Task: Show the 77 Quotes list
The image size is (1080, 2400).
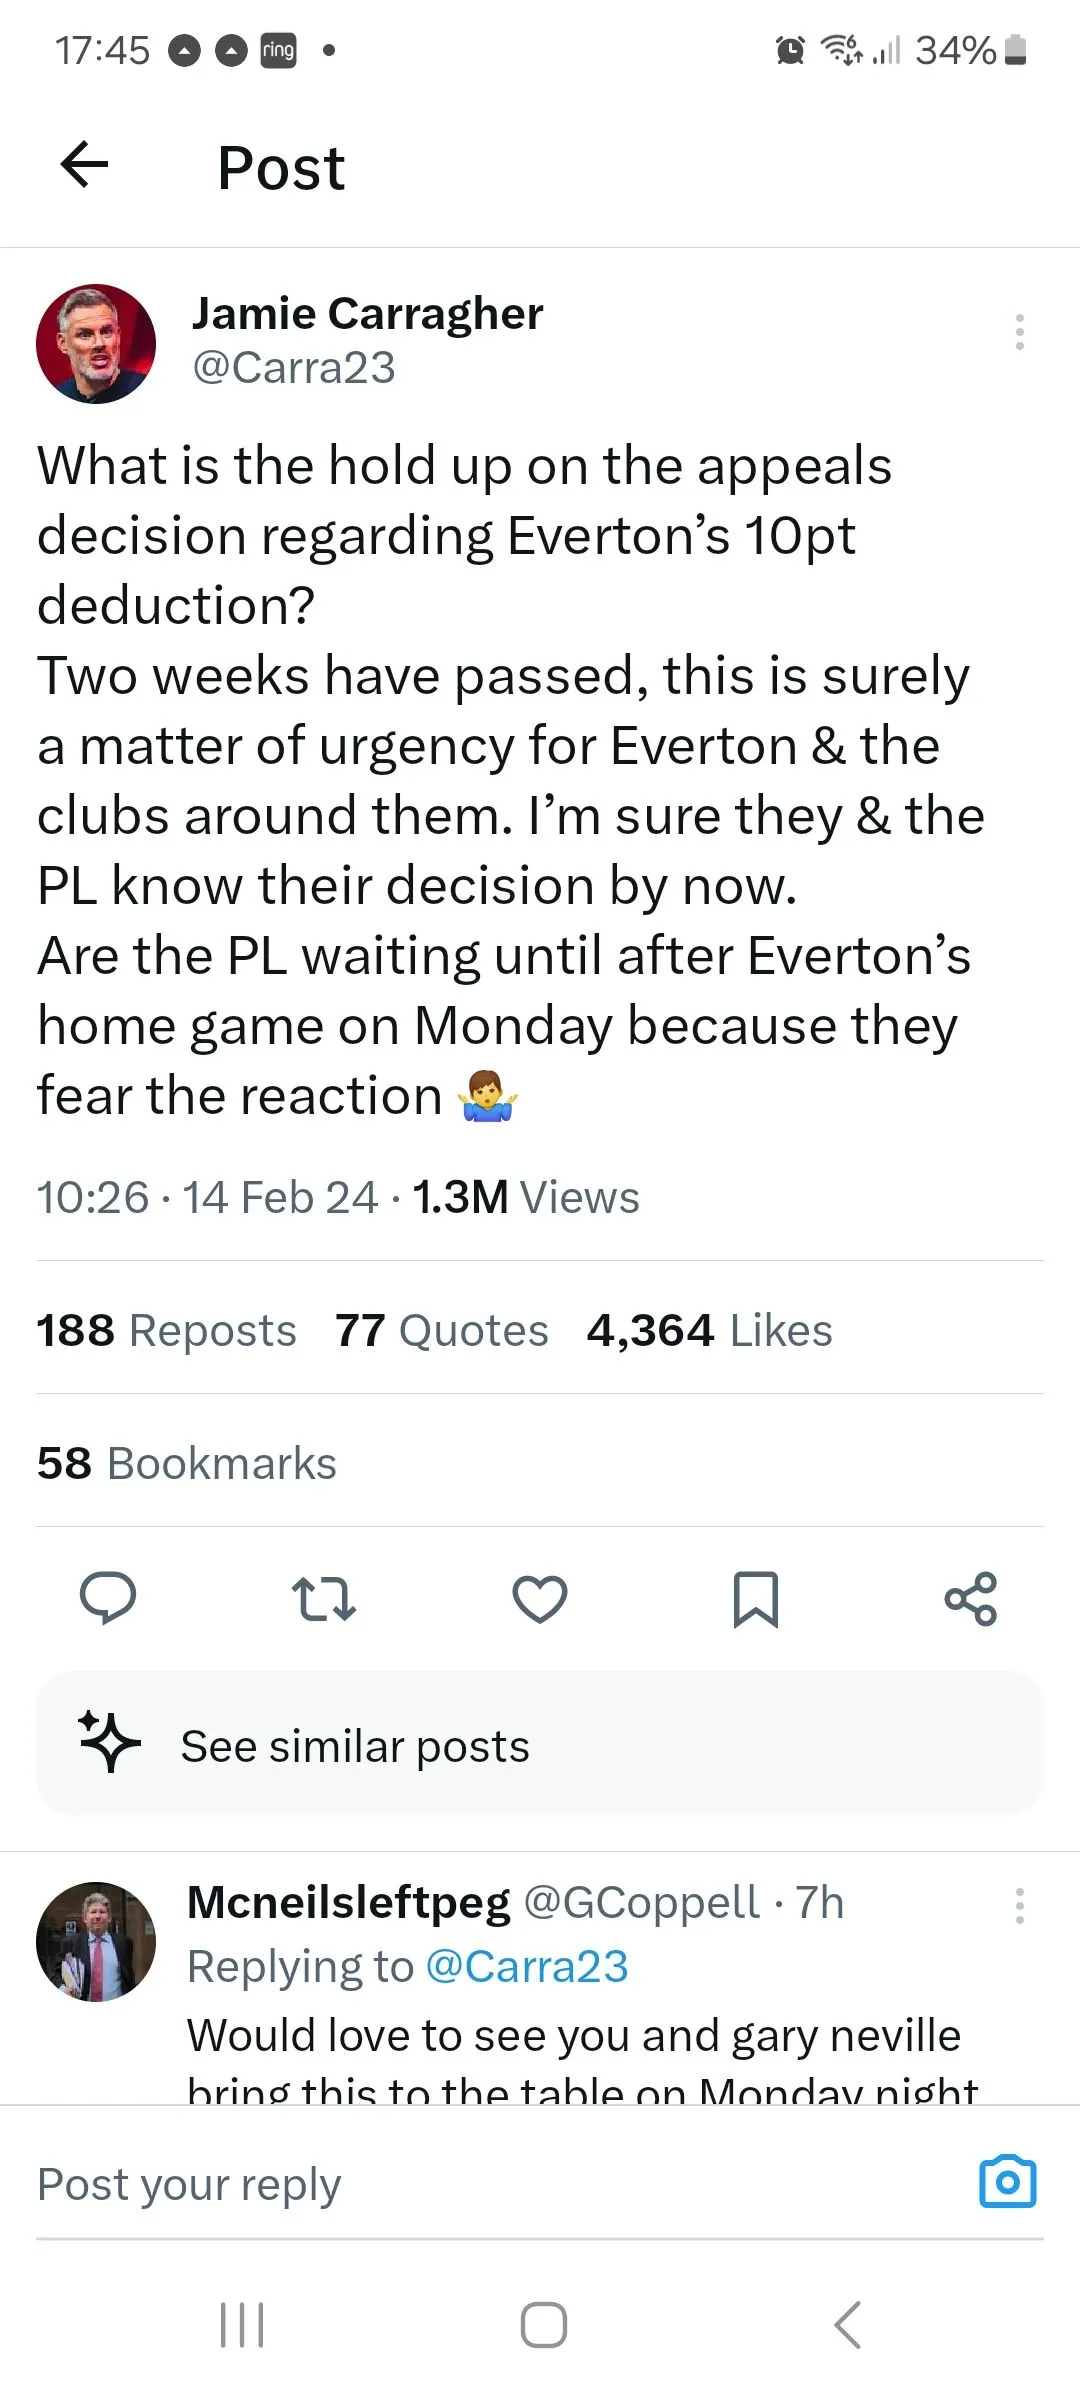Action: (x=442, y=1331)
